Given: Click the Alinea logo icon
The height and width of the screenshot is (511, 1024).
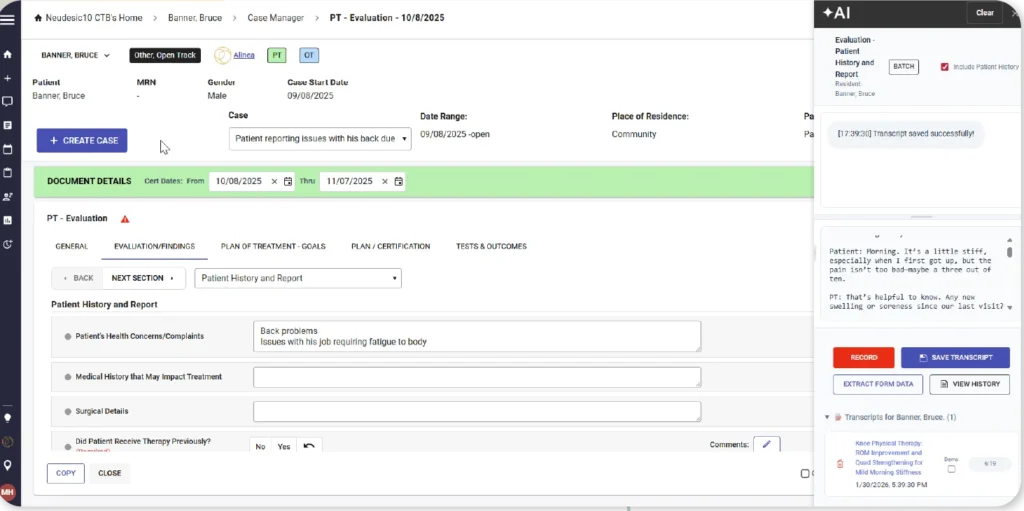Looking at the screenshot, I should pos(223,56).
